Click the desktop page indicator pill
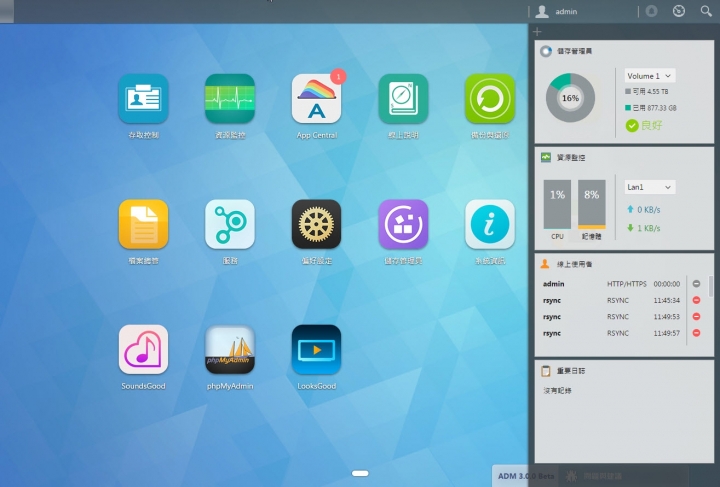 tap(360, 473)
